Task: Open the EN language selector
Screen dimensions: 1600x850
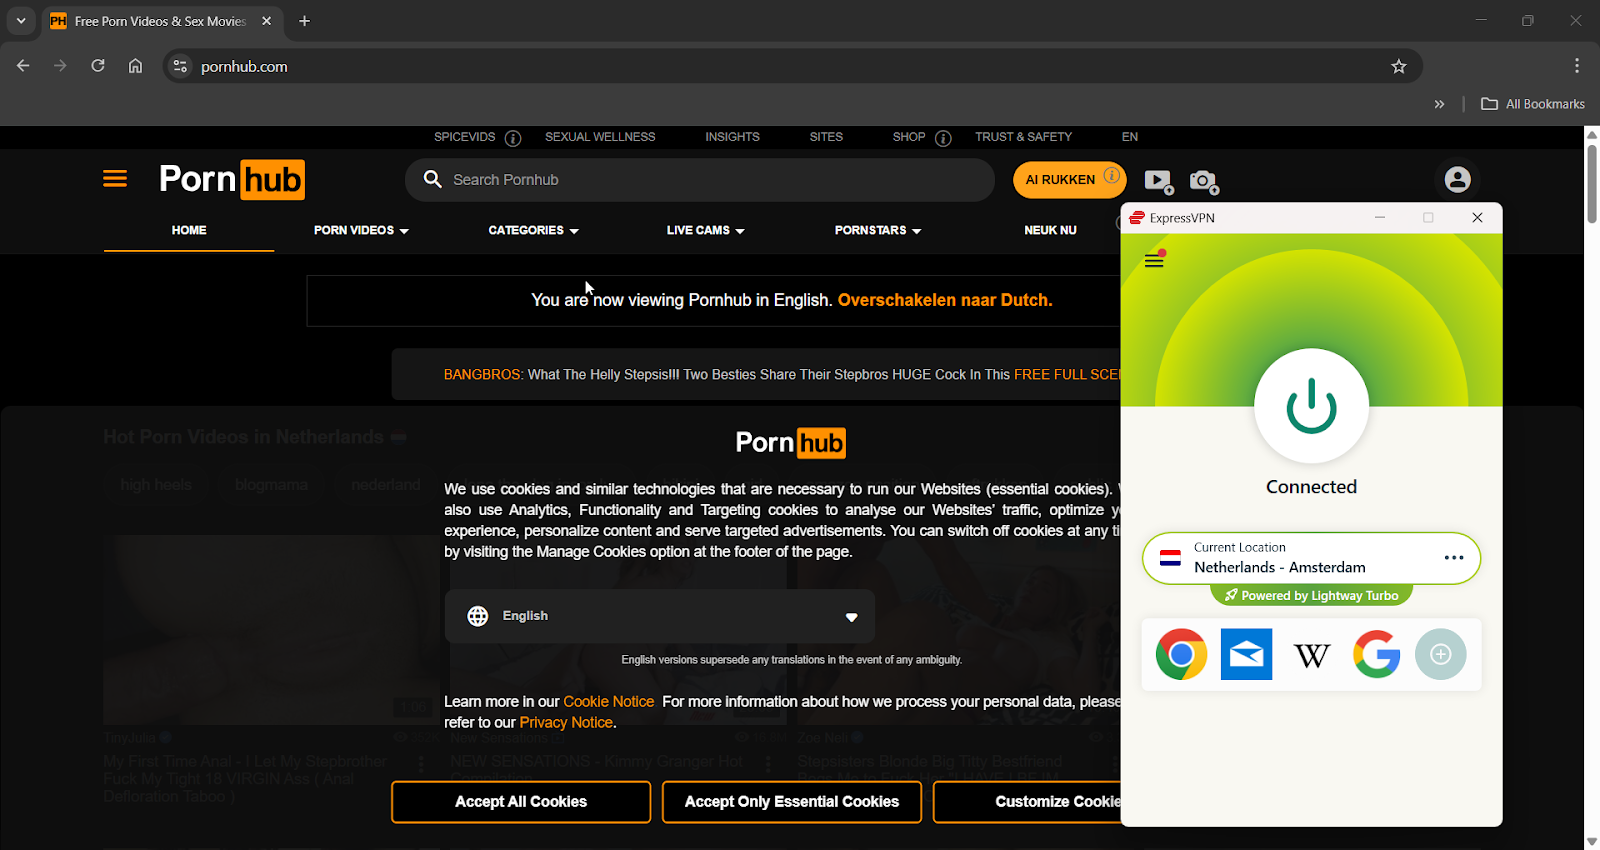Action: pos(1130,137)
